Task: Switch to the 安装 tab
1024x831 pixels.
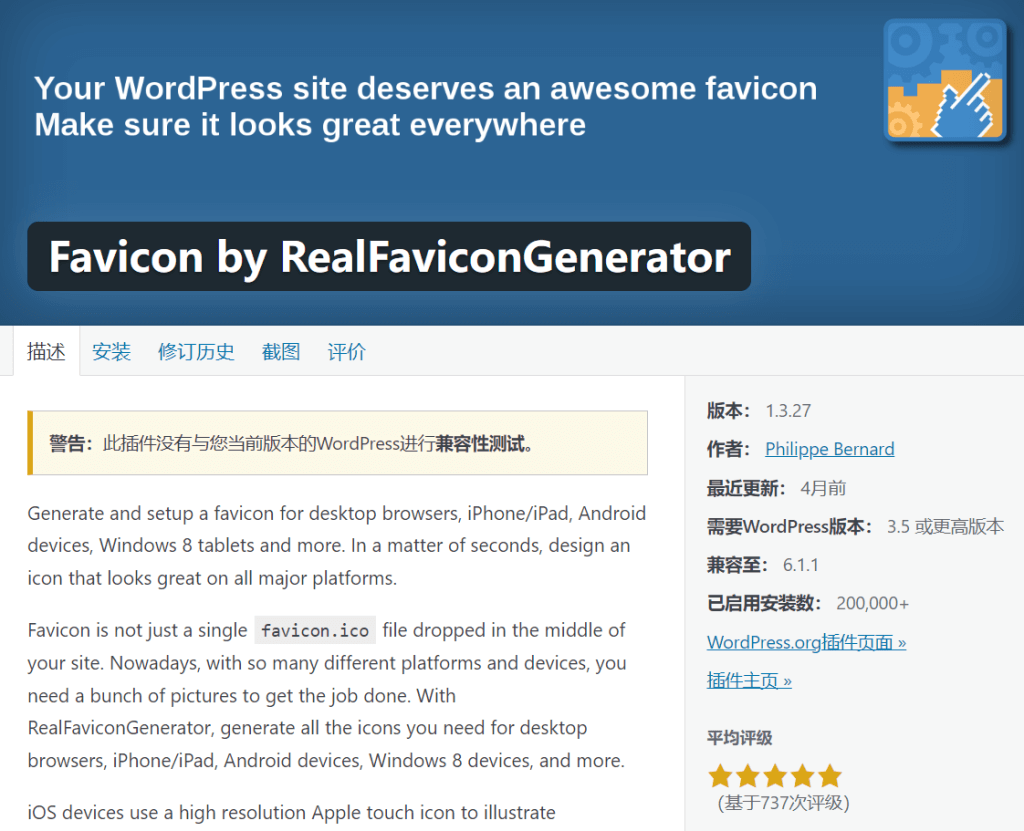Action: [112, 351]
